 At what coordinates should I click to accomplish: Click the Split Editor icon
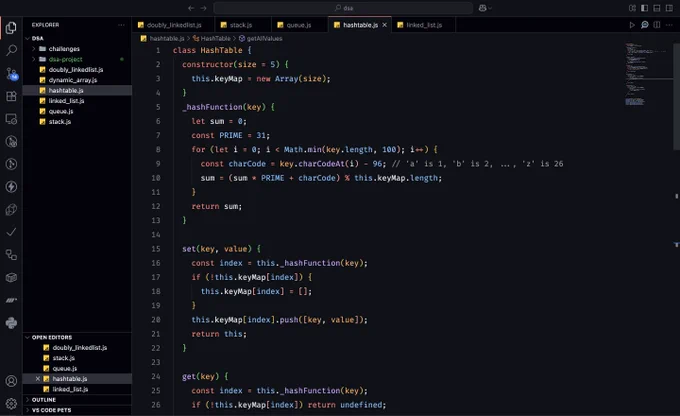coord(657,25)
